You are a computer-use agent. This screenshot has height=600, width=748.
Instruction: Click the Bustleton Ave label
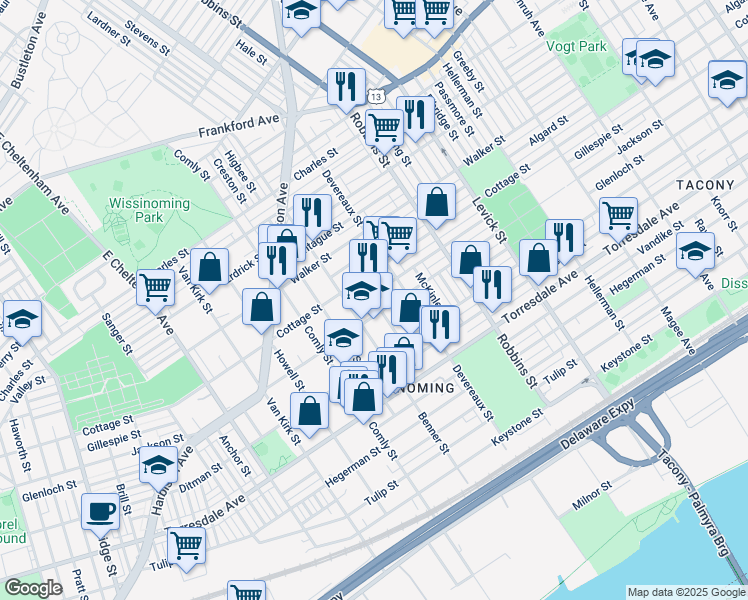(x=29, y=51)
